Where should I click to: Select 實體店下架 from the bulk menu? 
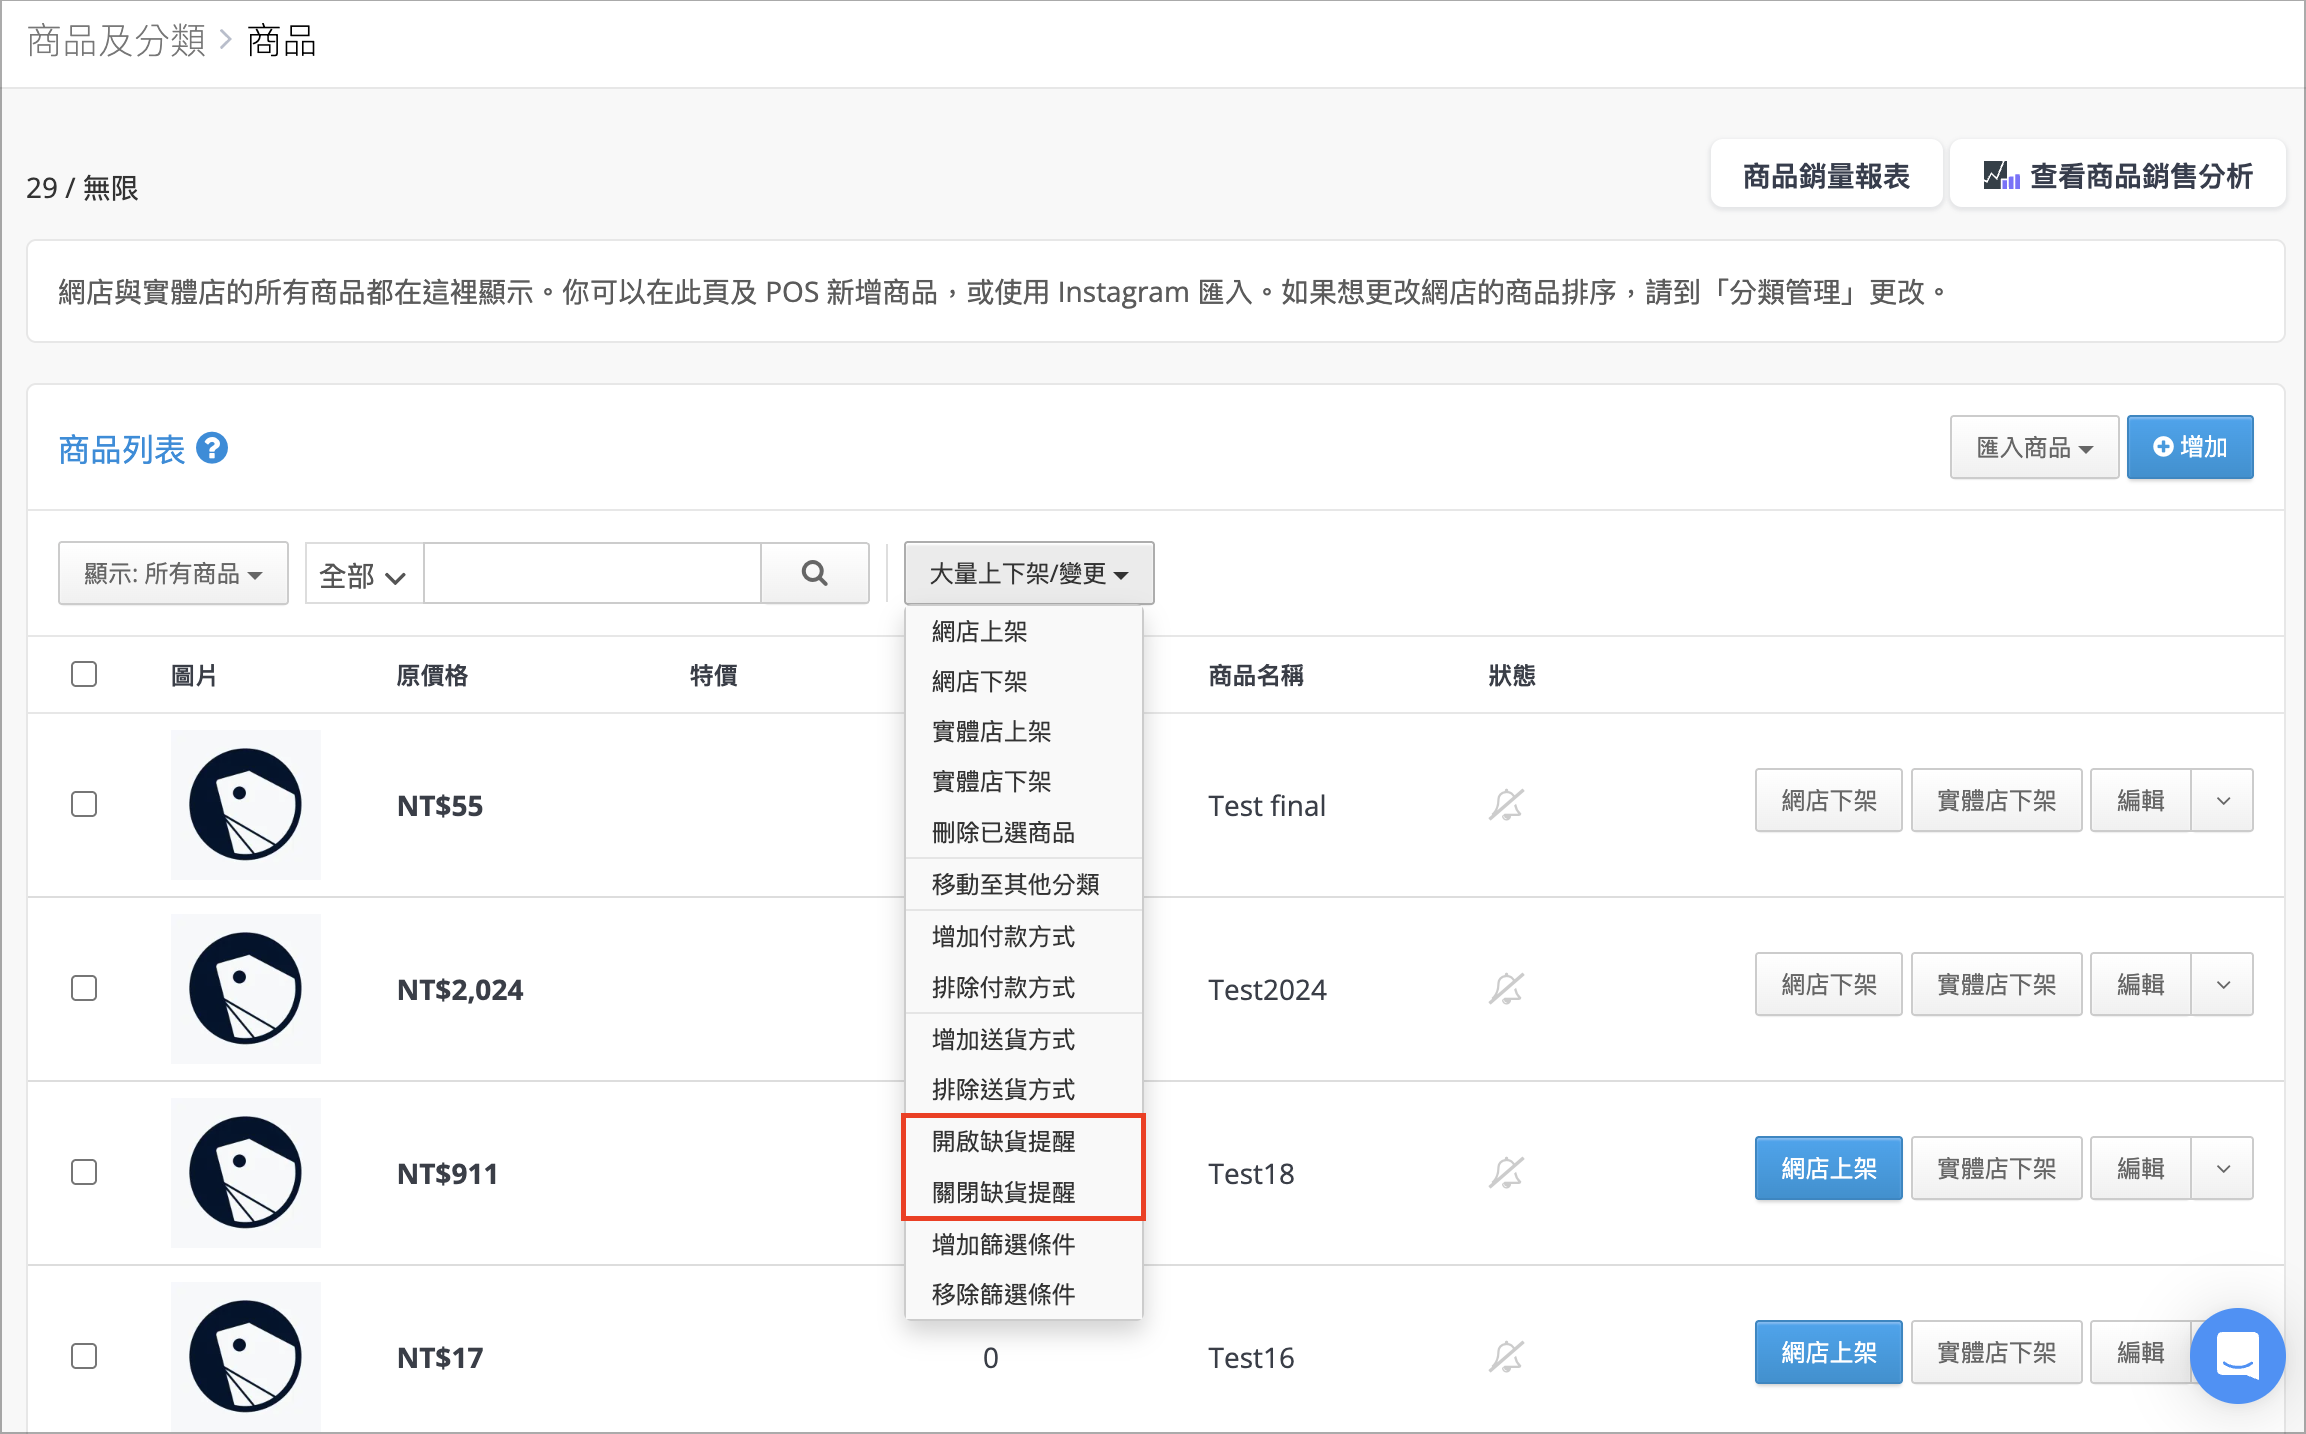1023,781
